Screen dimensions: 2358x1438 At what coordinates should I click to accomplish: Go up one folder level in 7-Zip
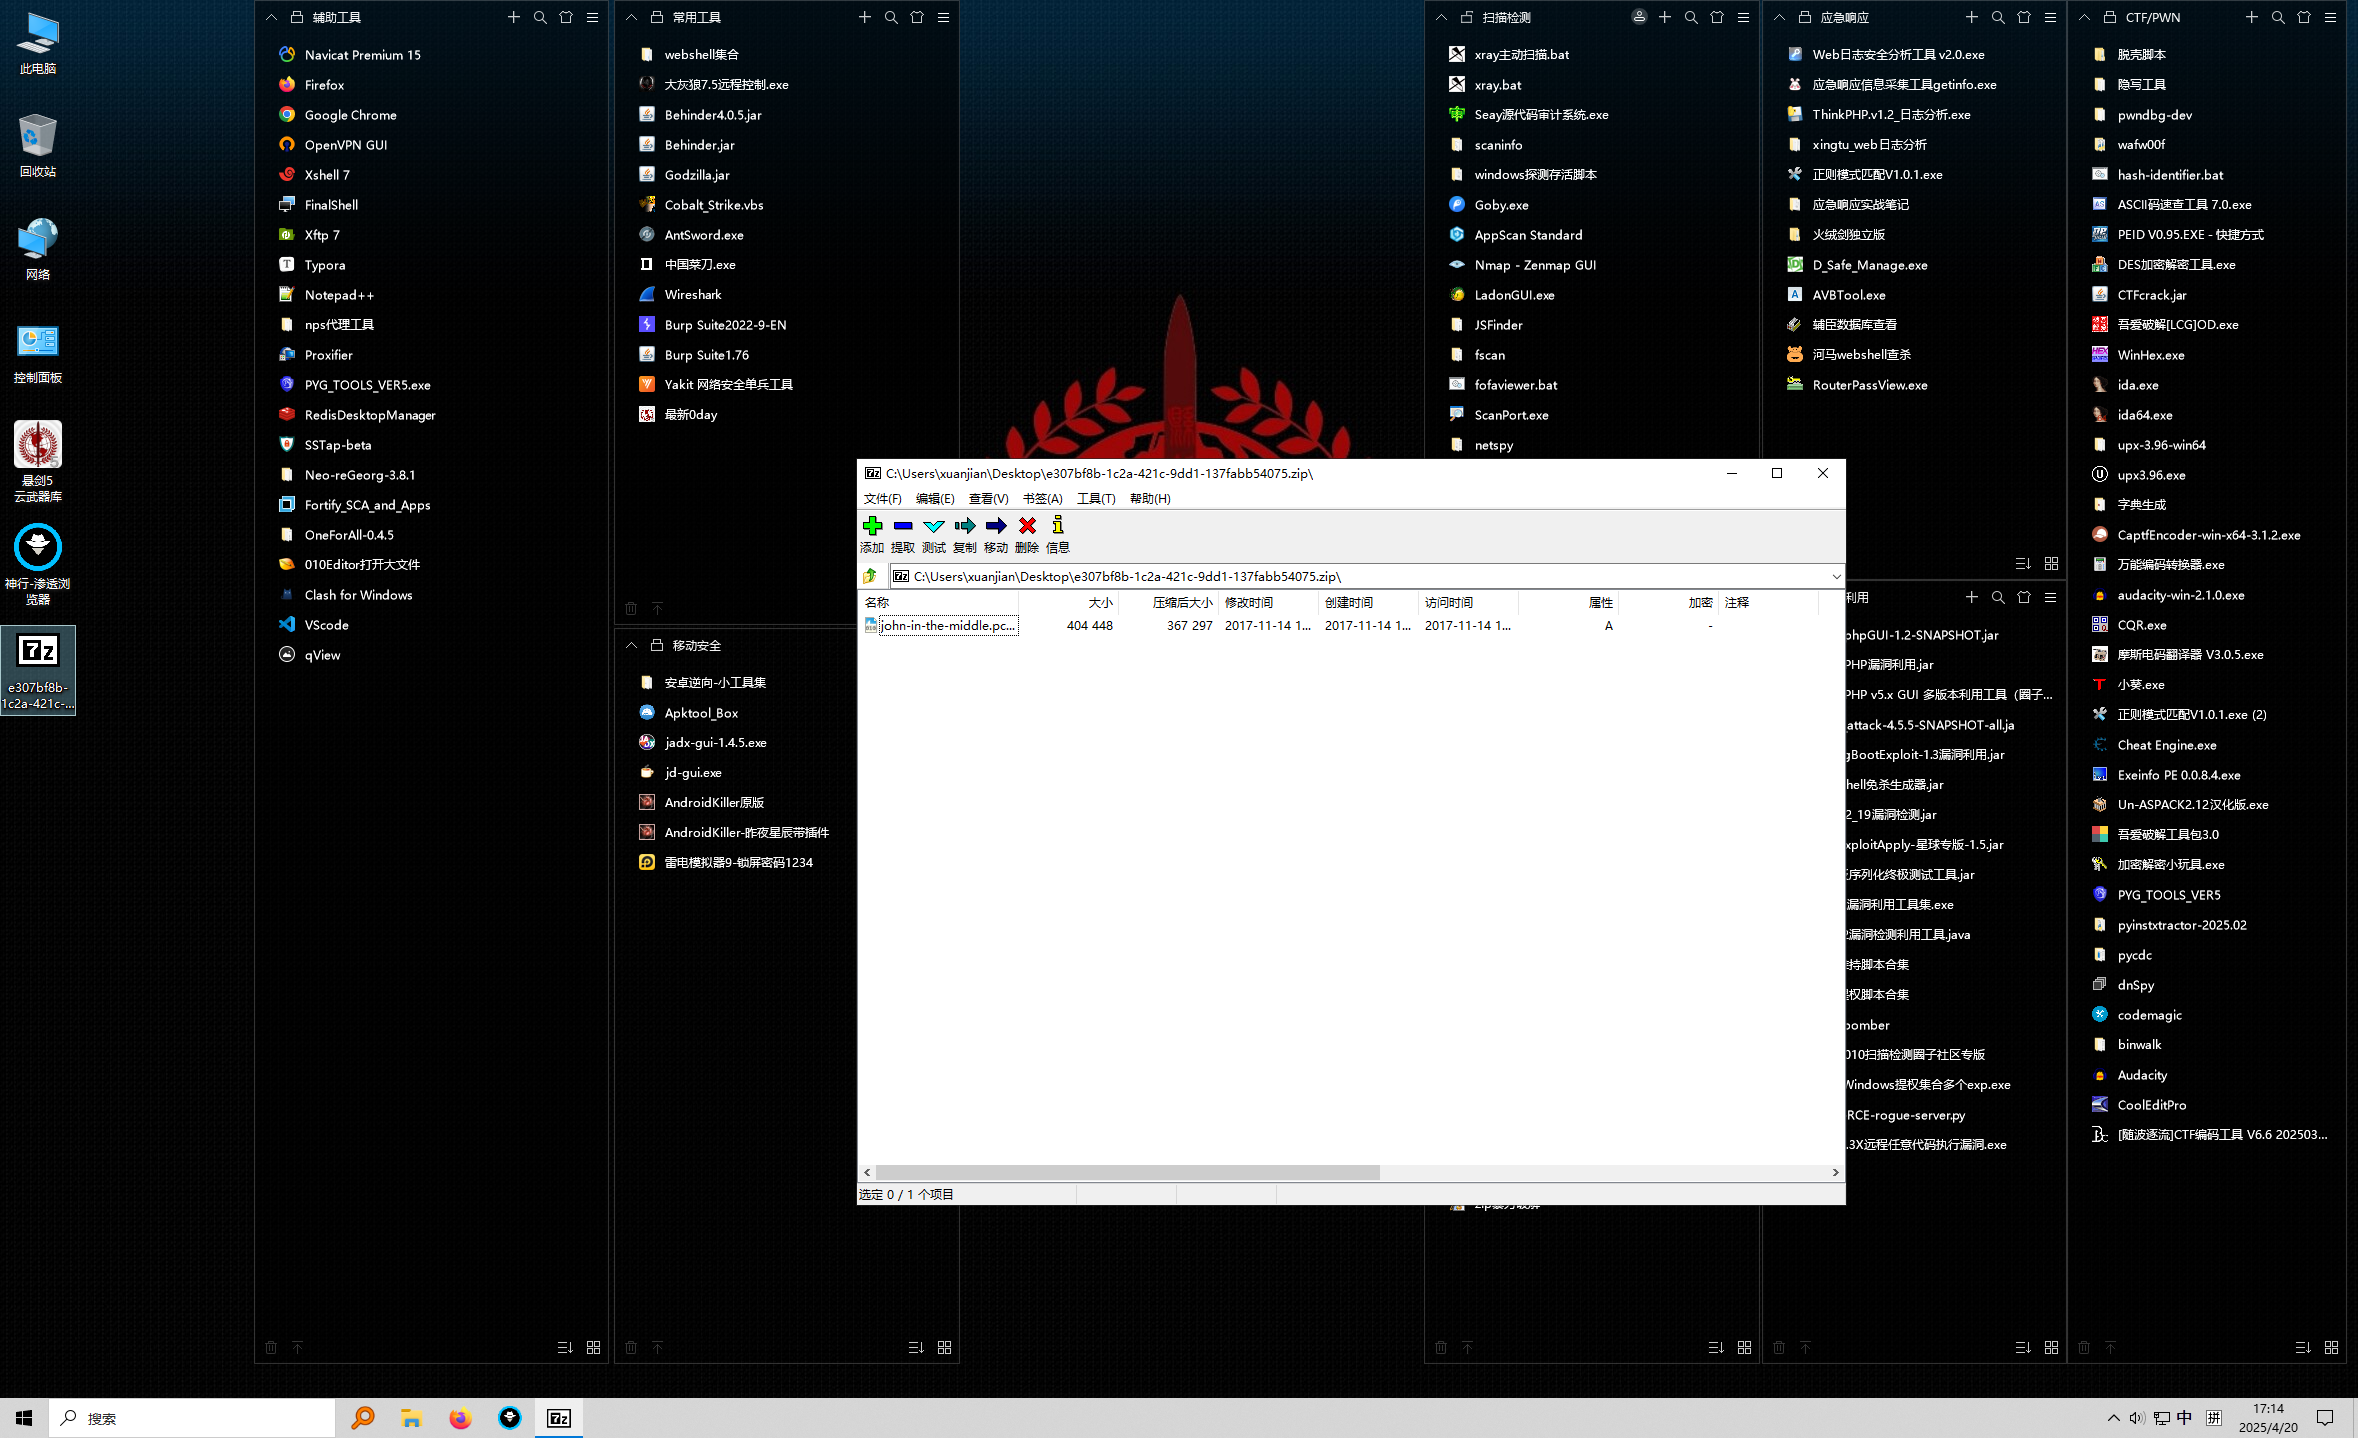(870, 576)
